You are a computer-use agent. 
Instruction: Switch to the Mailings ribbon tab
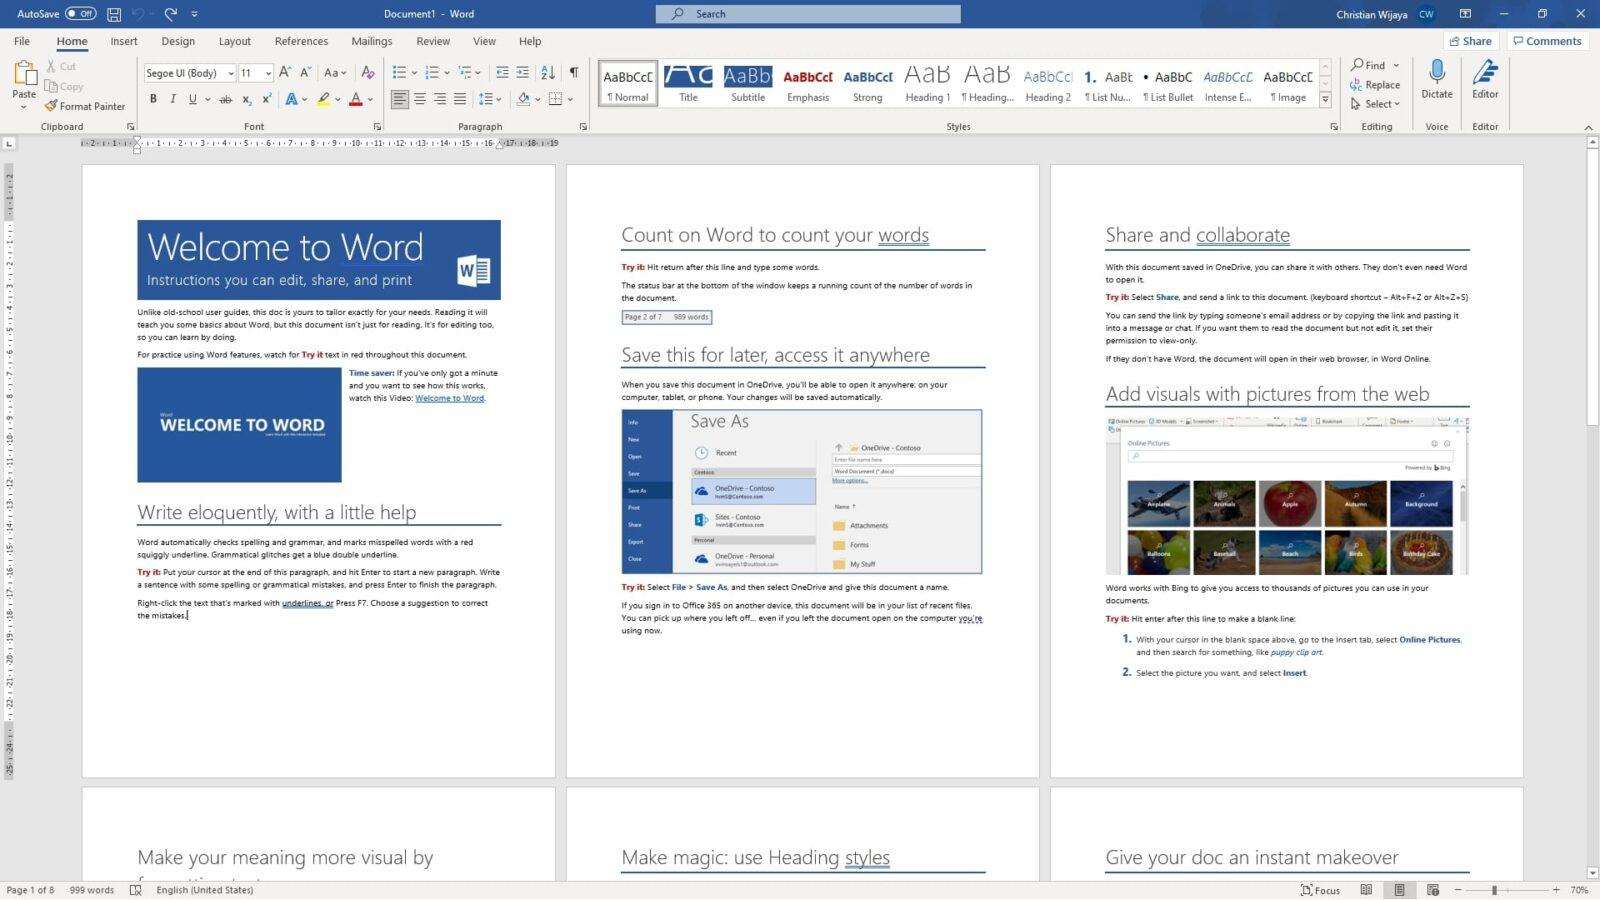click(x=371, y=41)
